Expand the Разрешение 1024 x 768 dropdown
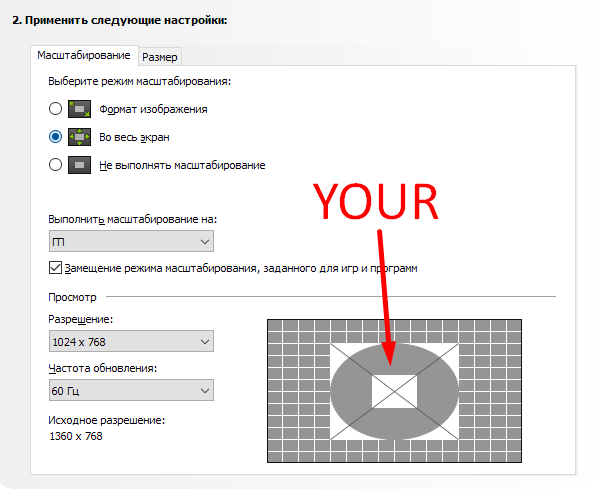Viewport: 594px width, 500px height. [x=131, y=341]
